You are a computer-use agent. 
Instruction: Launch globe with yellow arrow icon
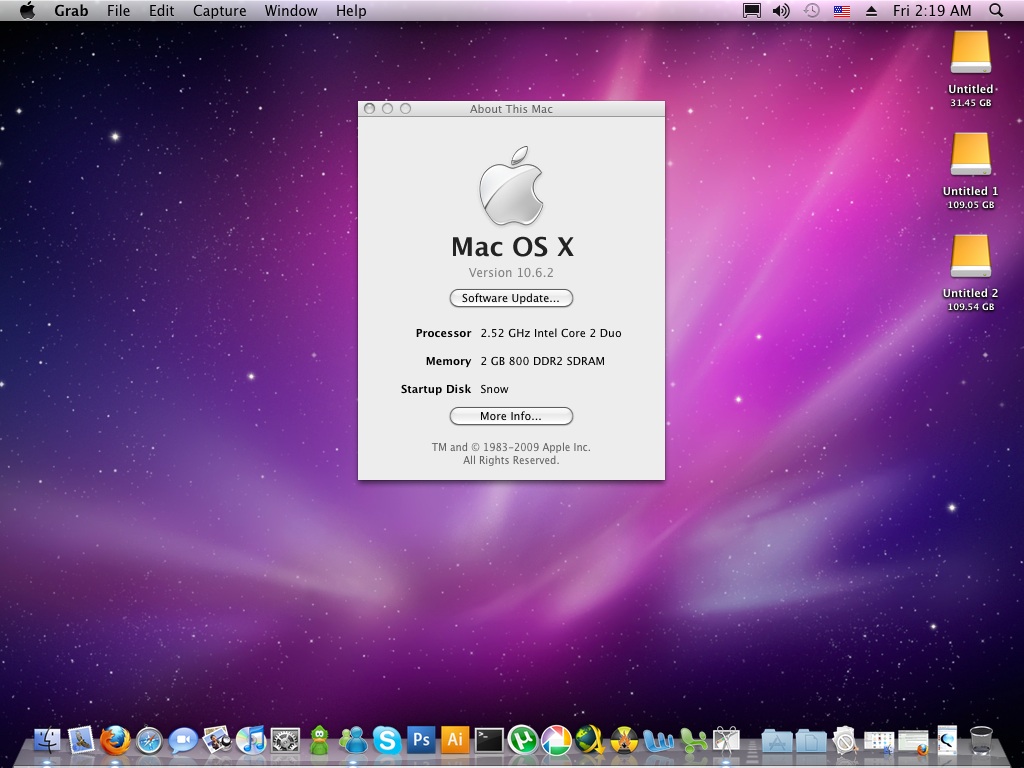coord(591,740)
